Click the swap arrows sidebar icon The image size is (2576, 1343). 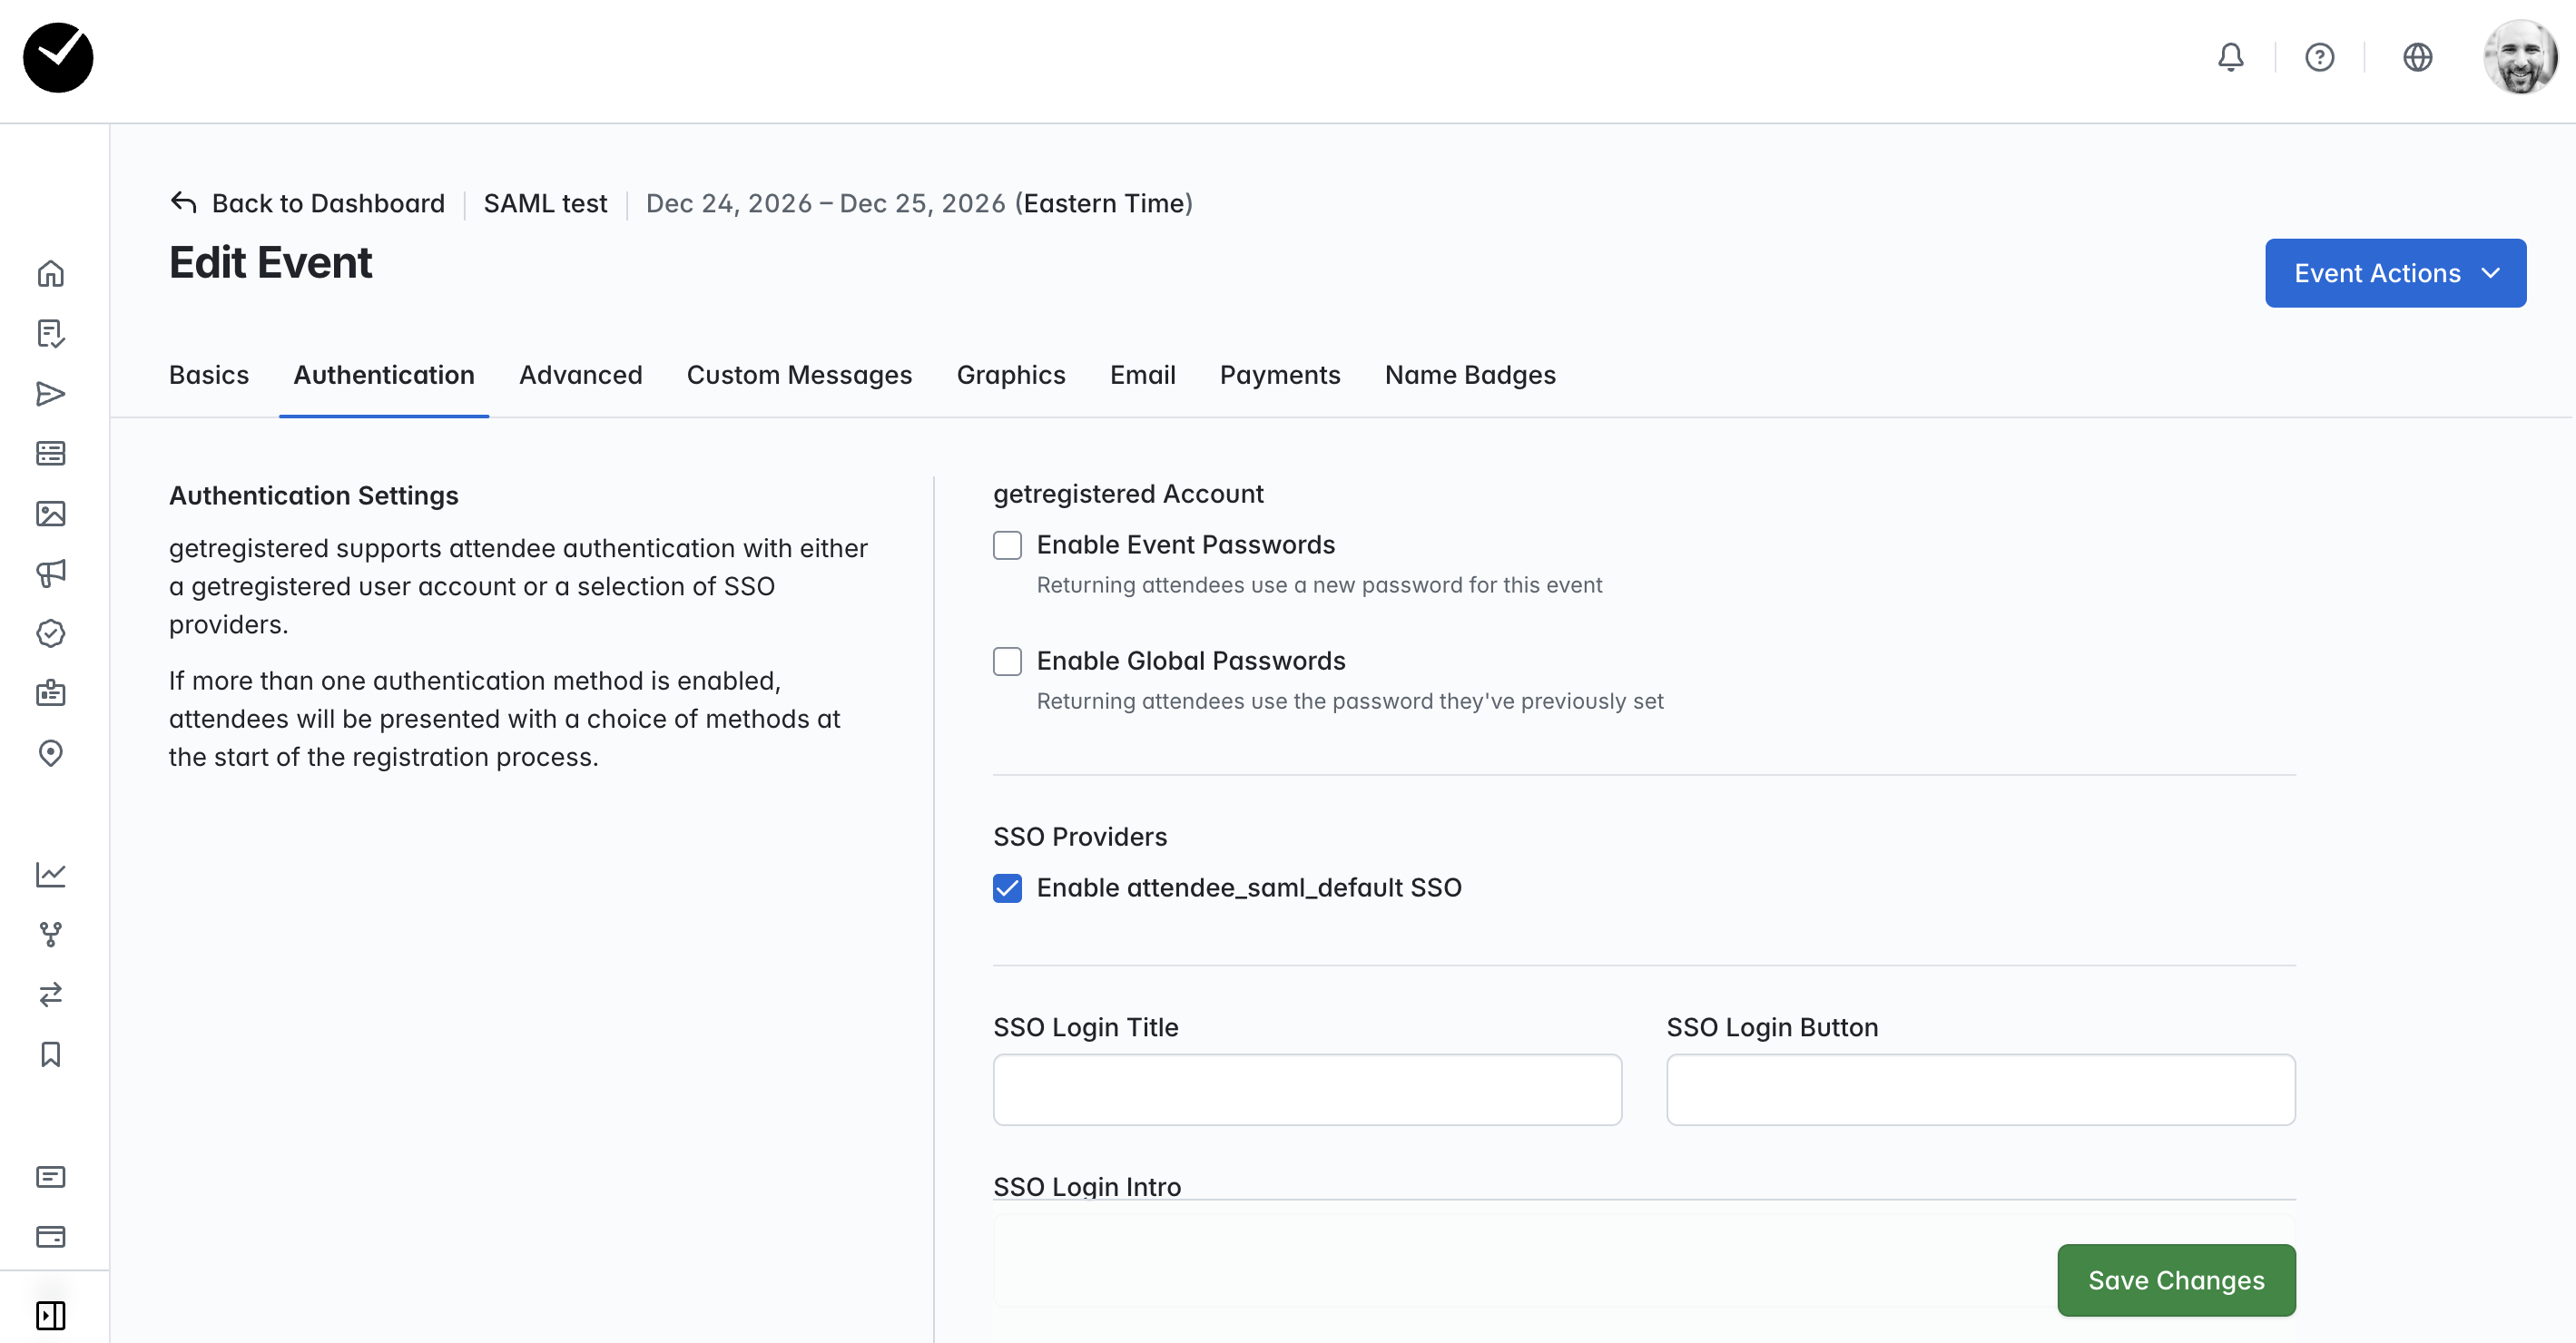point(51,994)
